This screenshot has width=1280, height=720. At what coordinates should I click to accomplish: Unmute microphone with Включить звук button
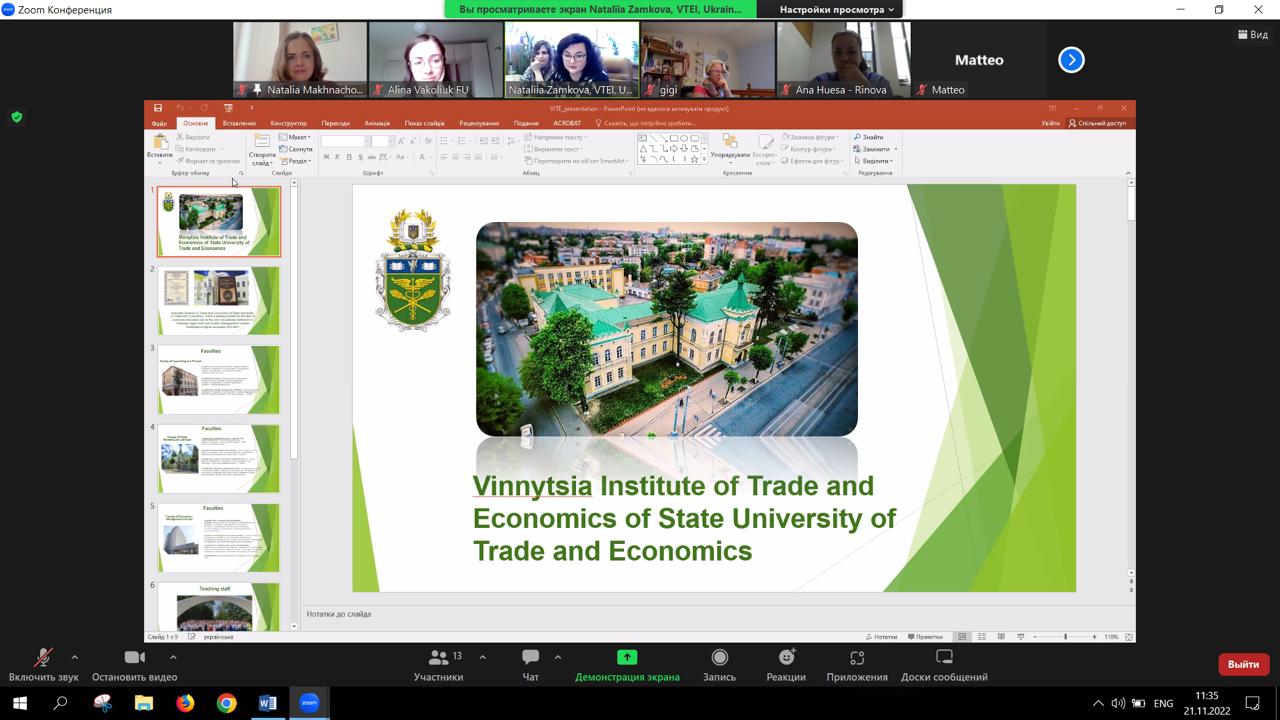coord(43,658)
